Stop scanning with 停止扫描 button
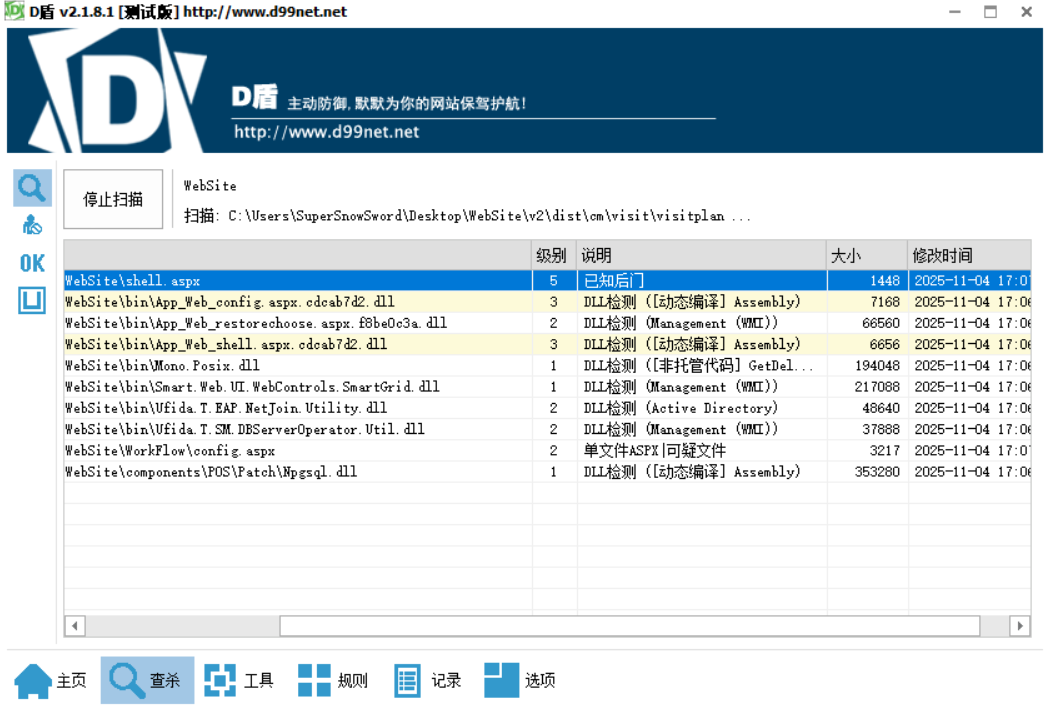The width and height of the screenshot is (1048, 714). [113, 199]
